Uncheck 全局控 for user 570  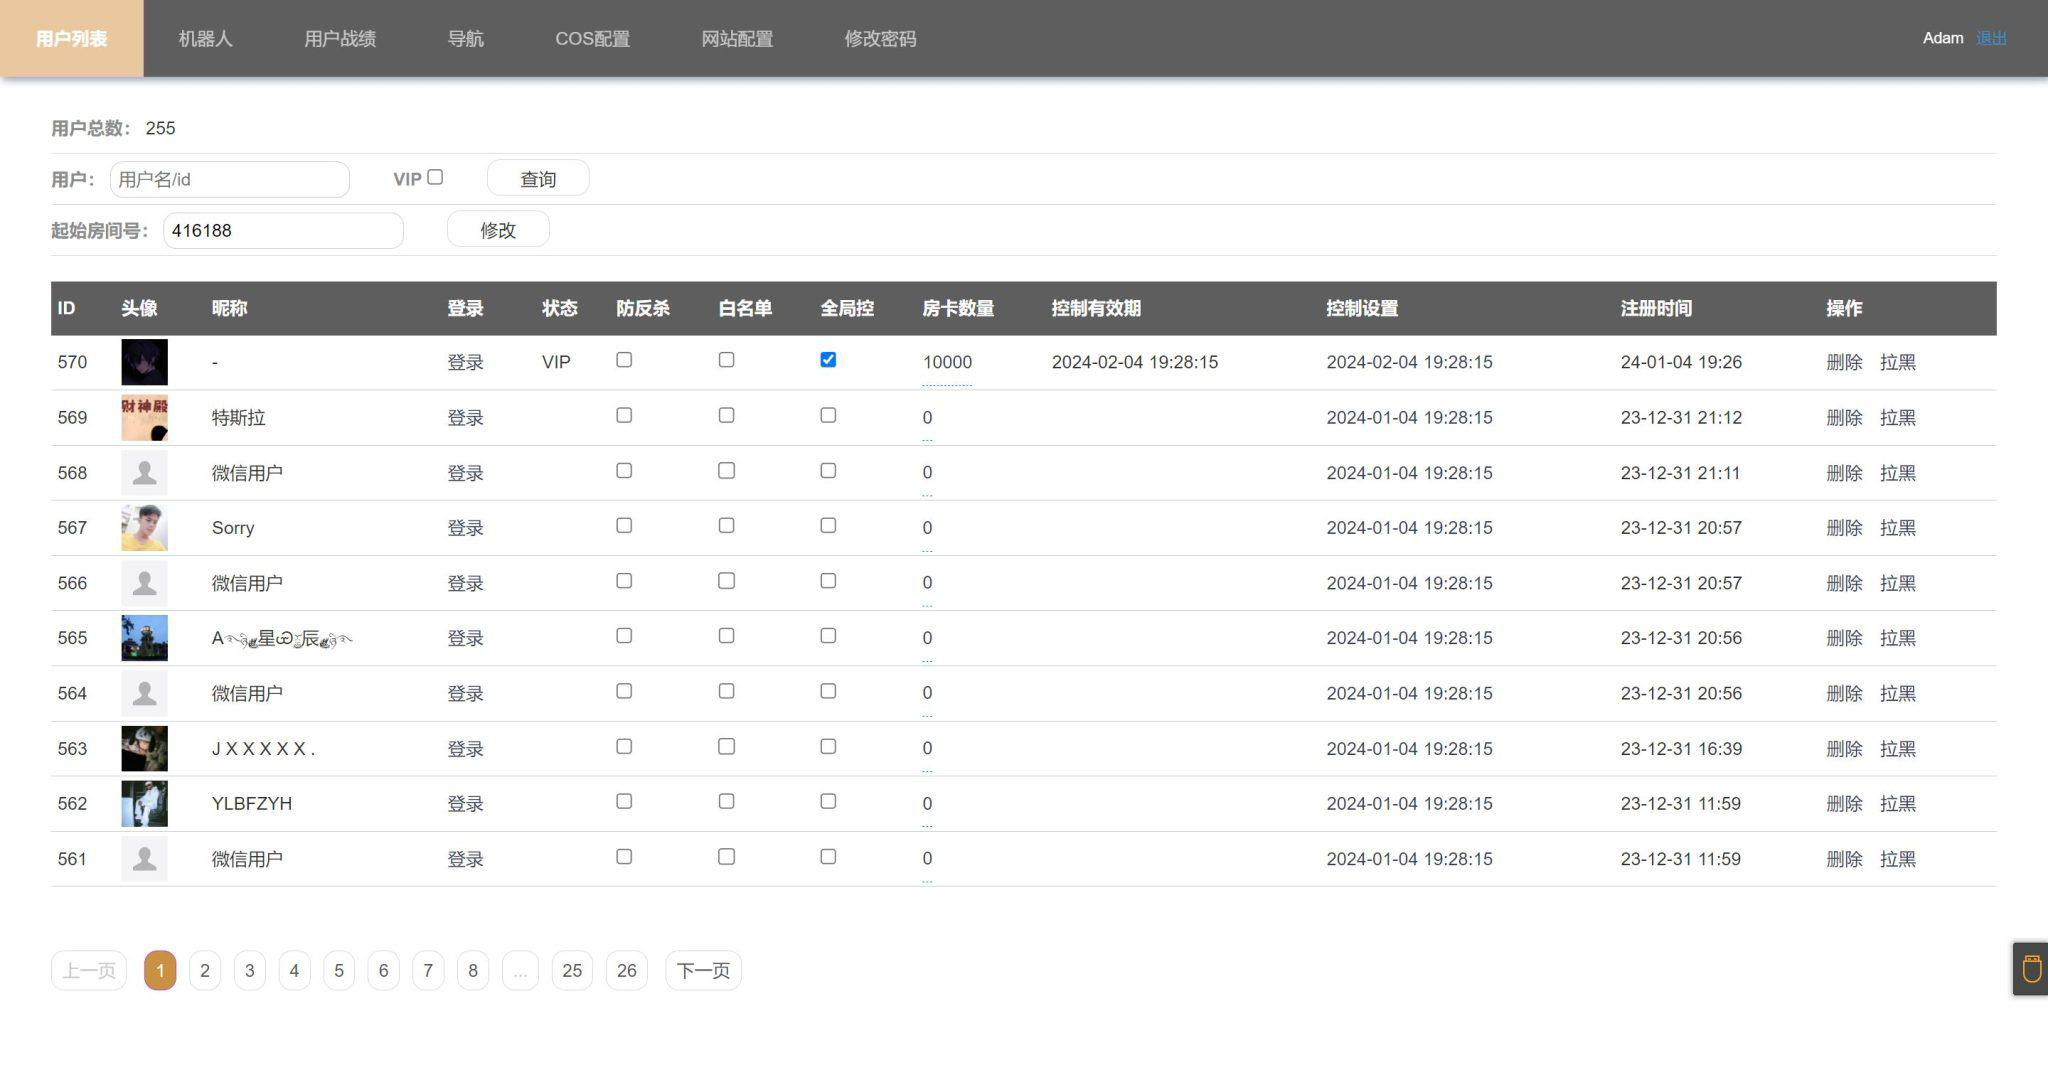828,360
